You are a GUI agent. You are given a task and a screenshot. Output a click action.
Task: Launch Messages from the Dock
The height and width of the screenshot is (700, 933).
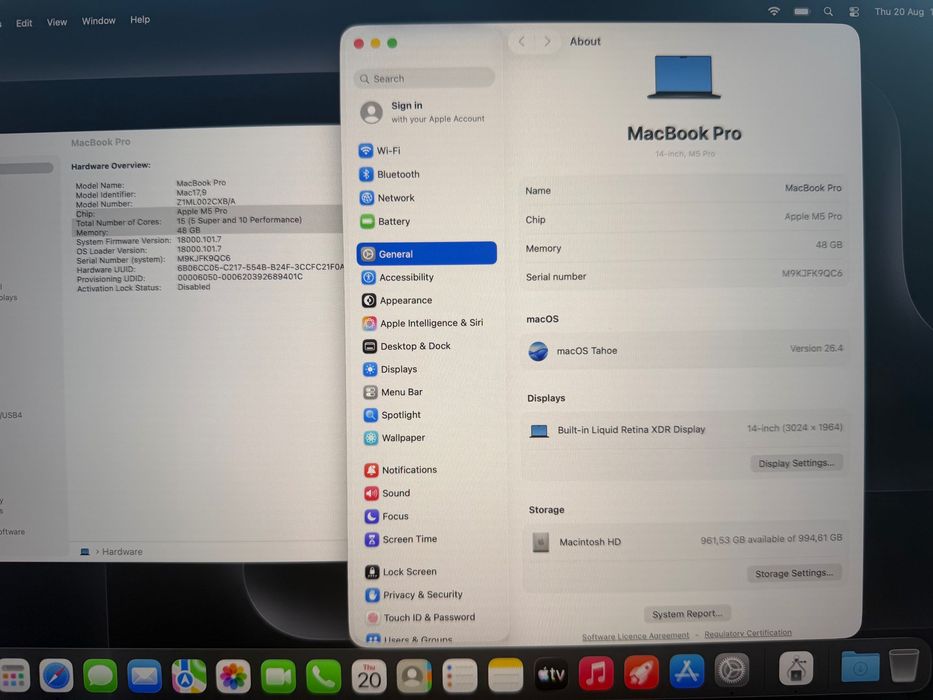[101, 676]
